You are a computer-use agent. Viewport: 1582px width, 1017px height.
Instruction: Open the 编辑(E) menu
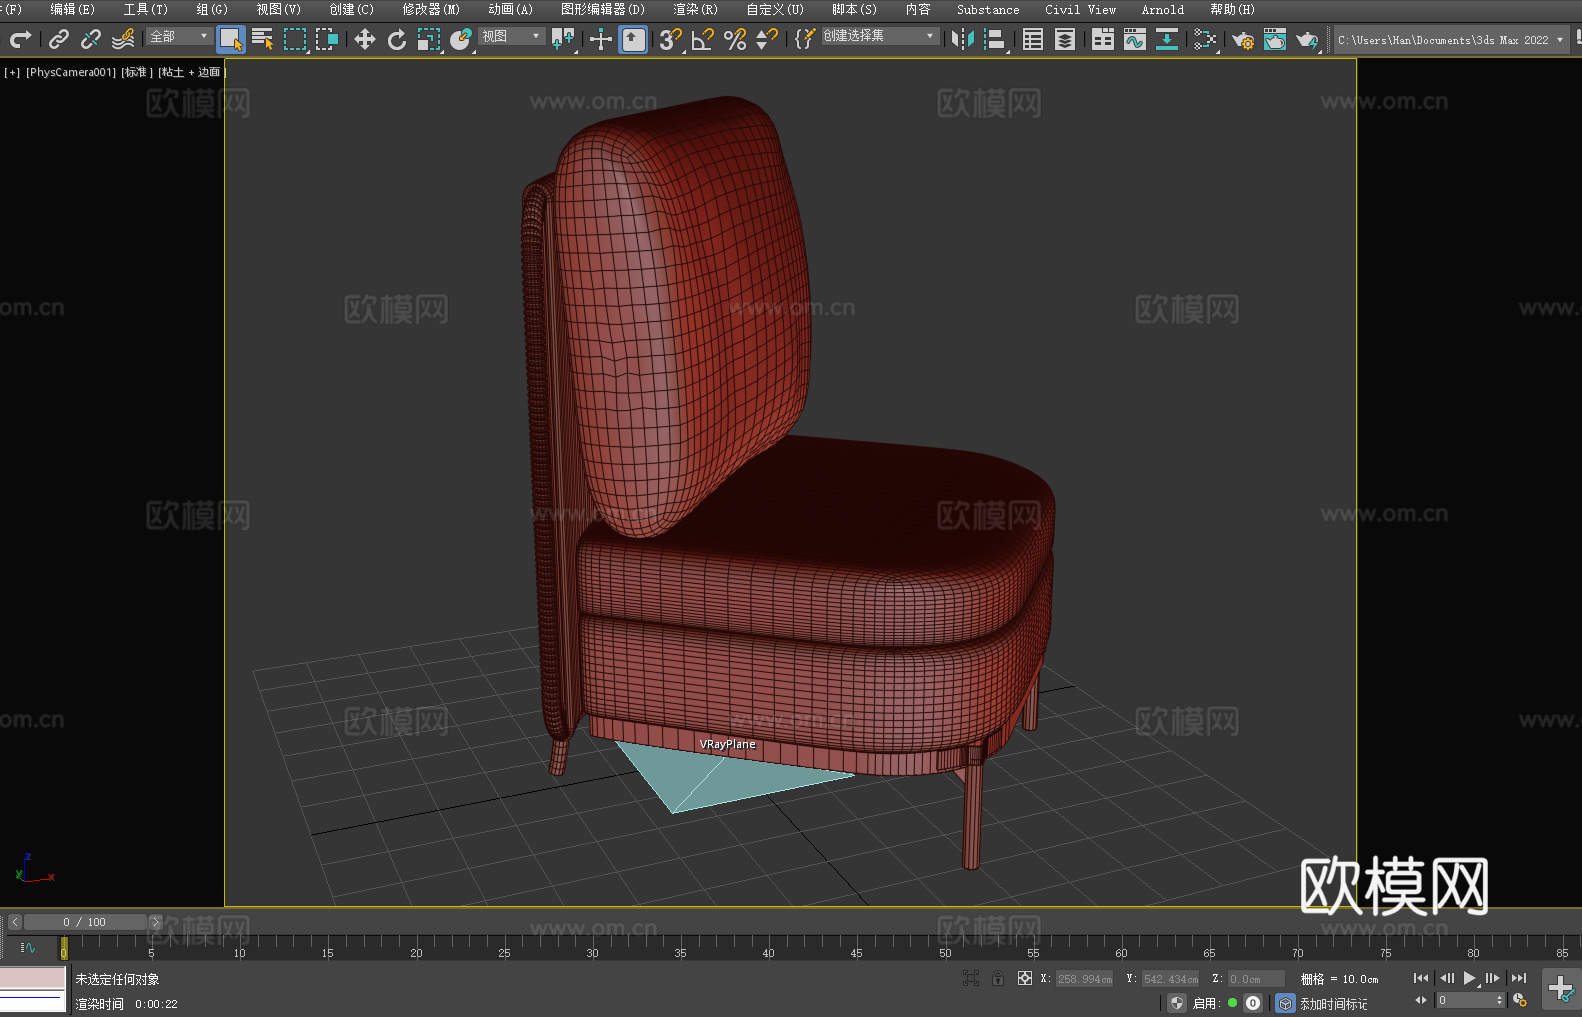[72, 9]
